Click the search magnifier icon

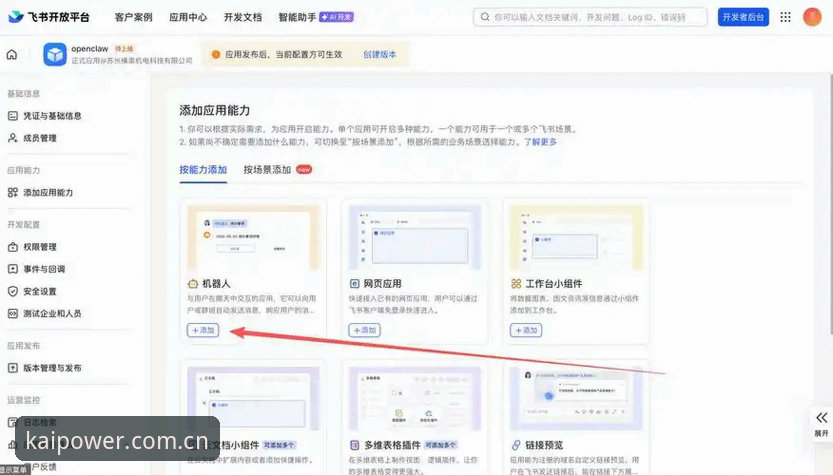coord(484,17)
